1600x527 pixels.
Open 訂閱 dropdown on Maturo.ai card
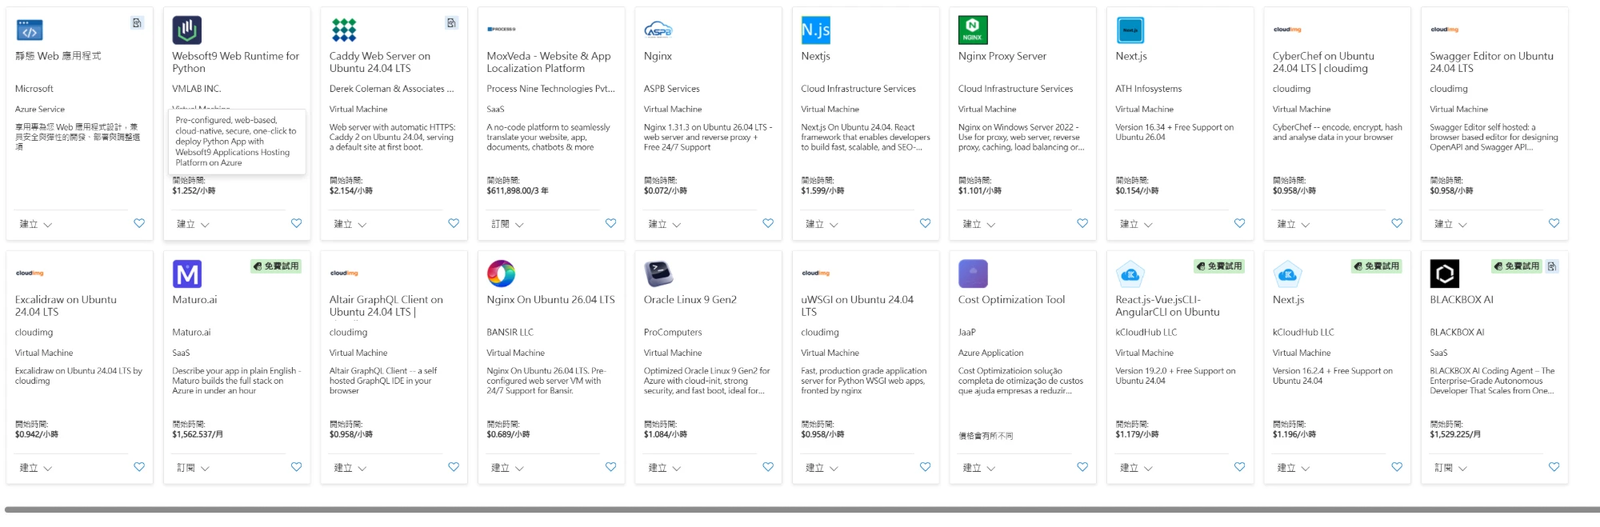[193, 468]
